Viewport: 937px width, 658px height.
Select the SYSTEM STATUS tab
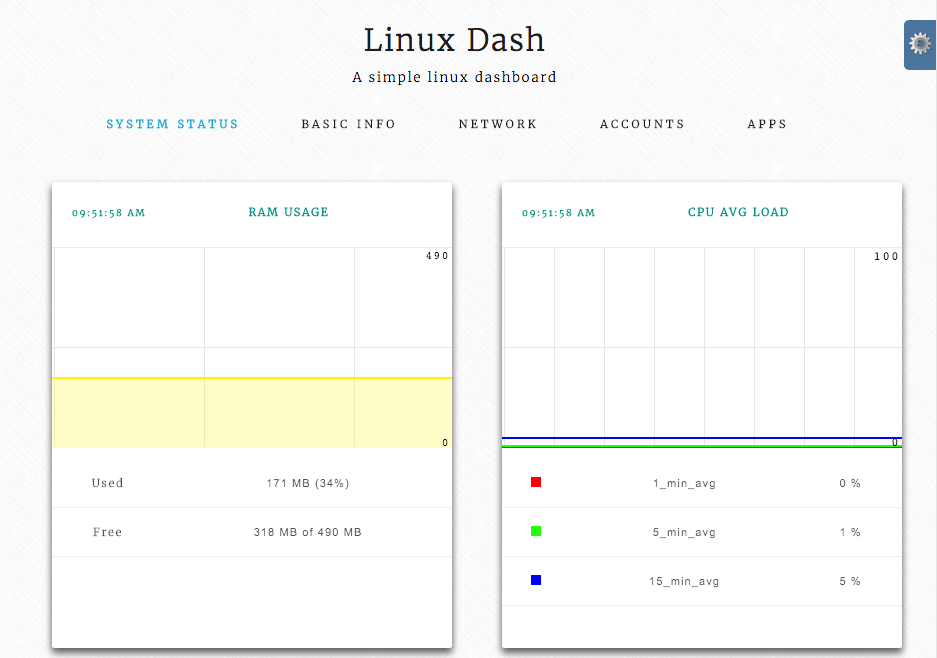coord(172,124)
